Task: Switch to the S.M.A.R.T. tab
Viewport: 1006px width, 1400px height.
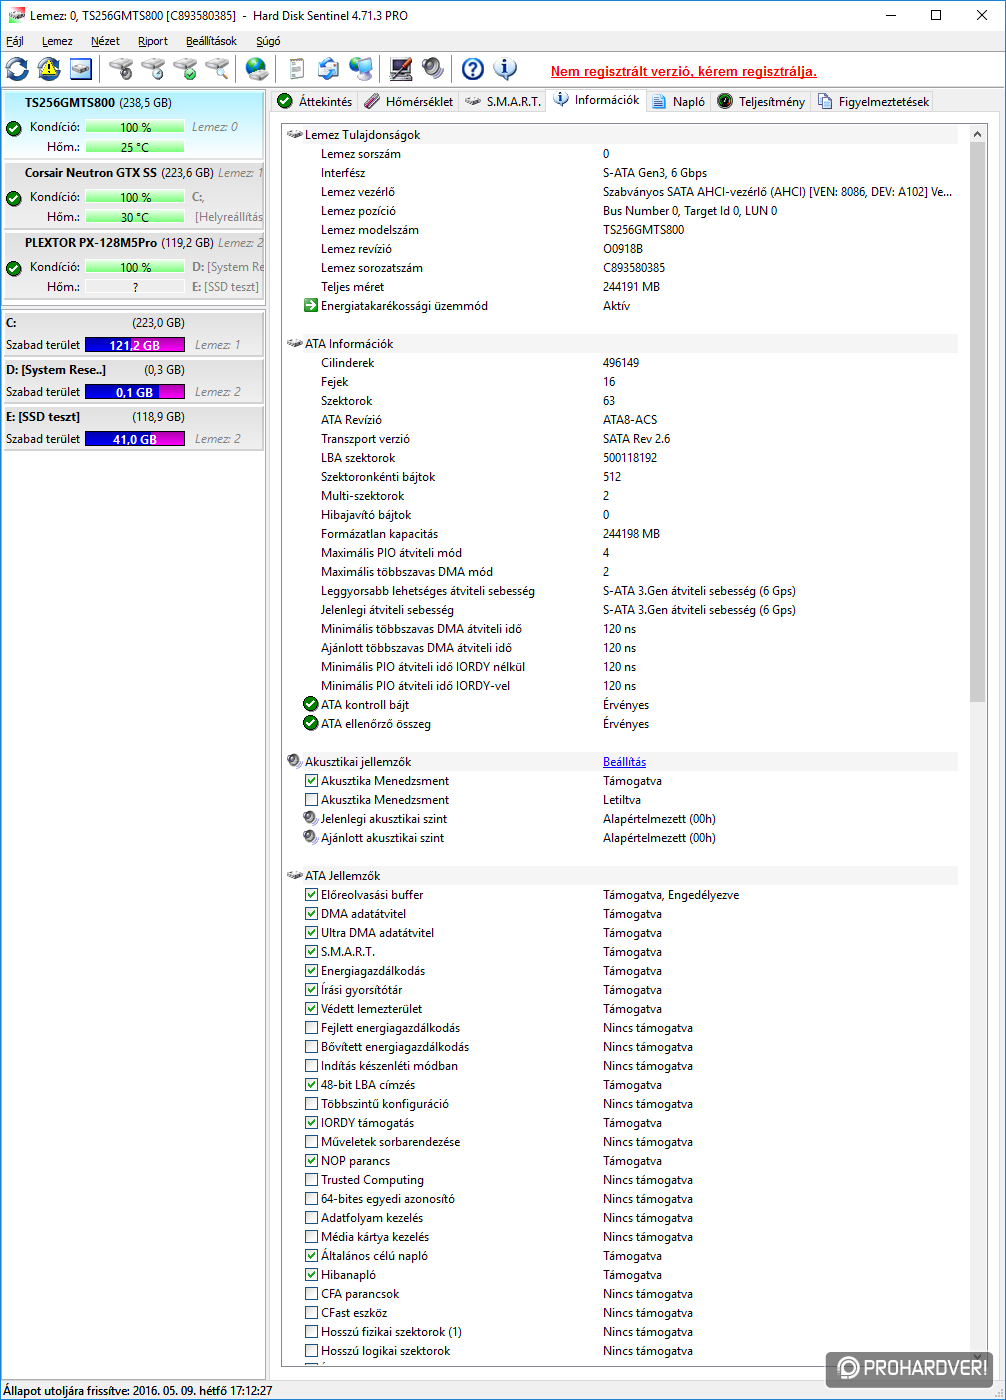Action: (x=502, y=101)
